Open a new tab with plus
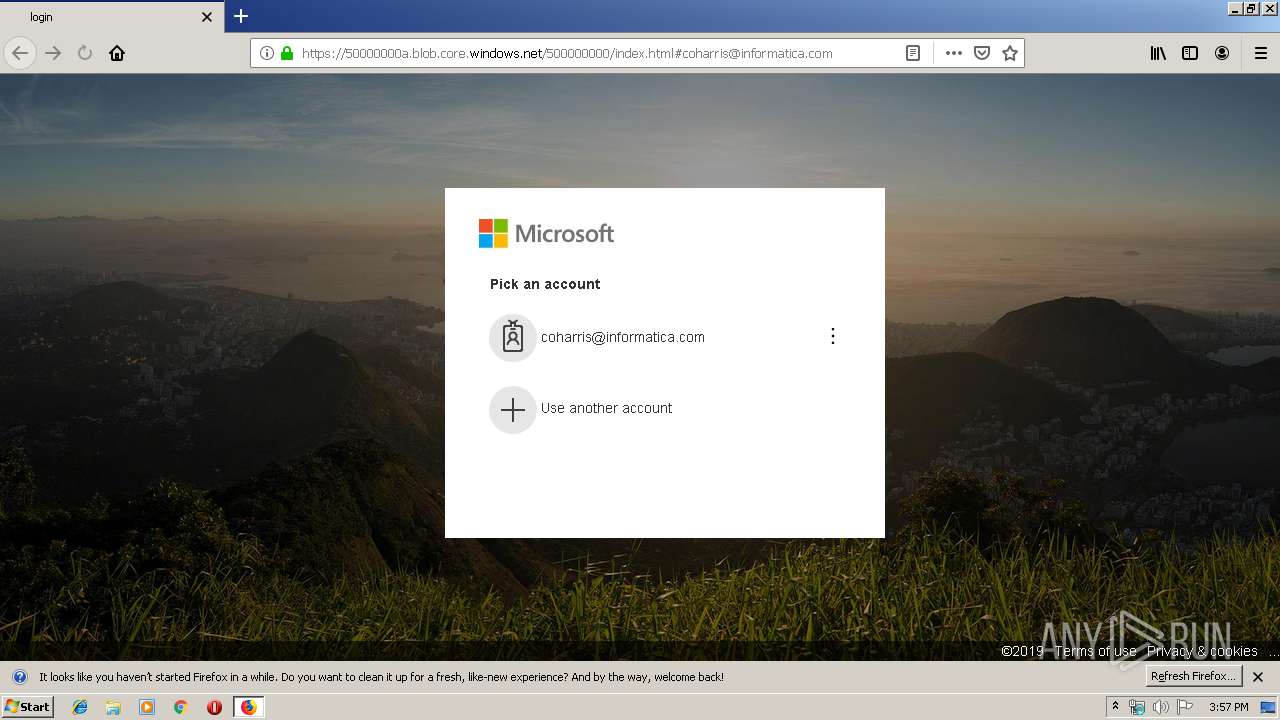The height and width of the screenshot is (720, 1280). point(241,16)
